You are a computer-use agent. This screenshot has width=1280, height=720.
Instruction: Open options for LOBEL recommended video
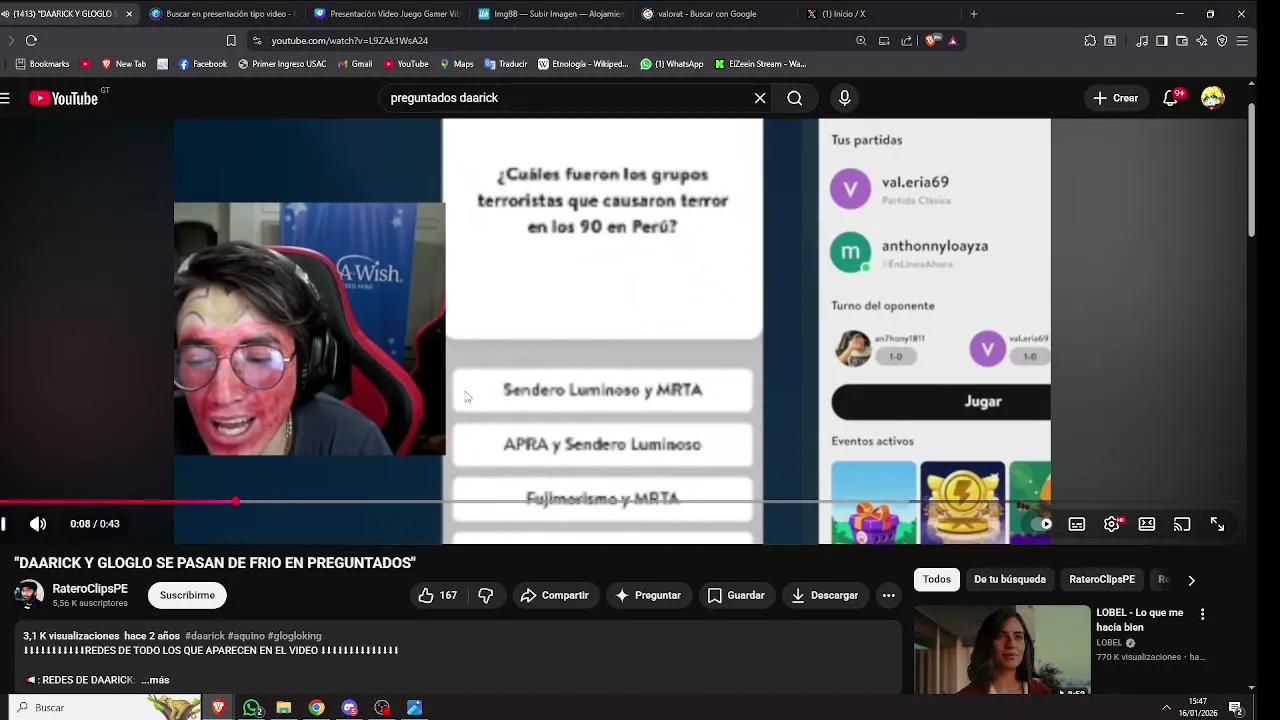pos(1203,614)
